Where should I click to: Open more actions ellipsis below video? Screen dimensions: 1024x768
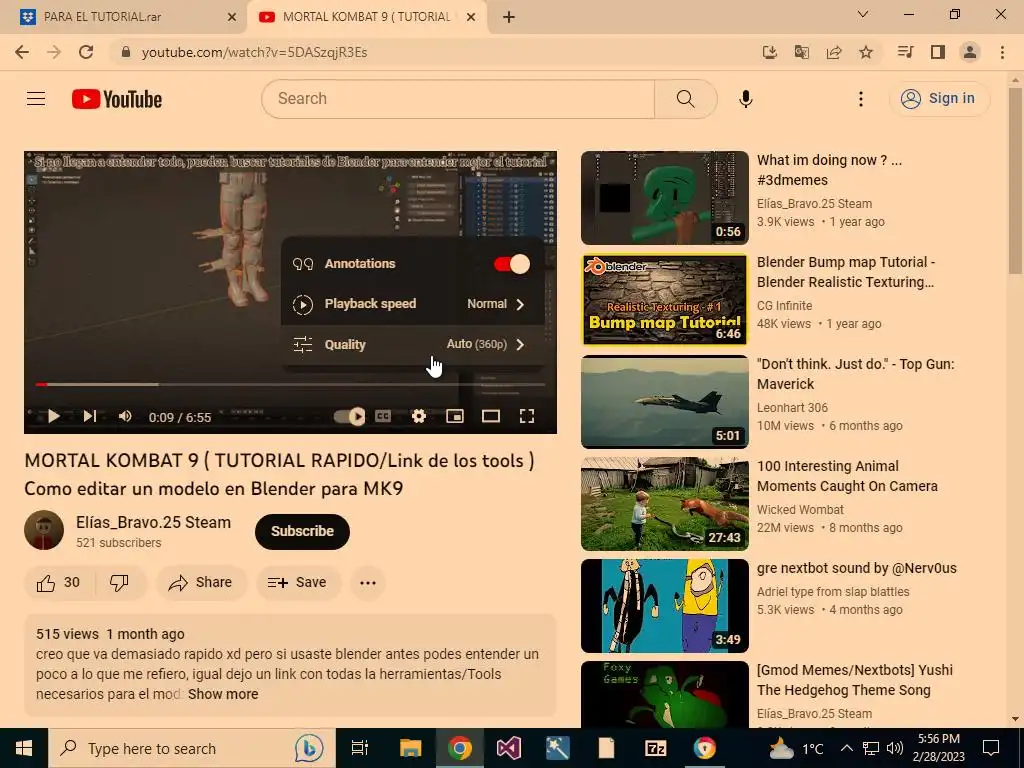pyautogui.click(x=368, y=583)
